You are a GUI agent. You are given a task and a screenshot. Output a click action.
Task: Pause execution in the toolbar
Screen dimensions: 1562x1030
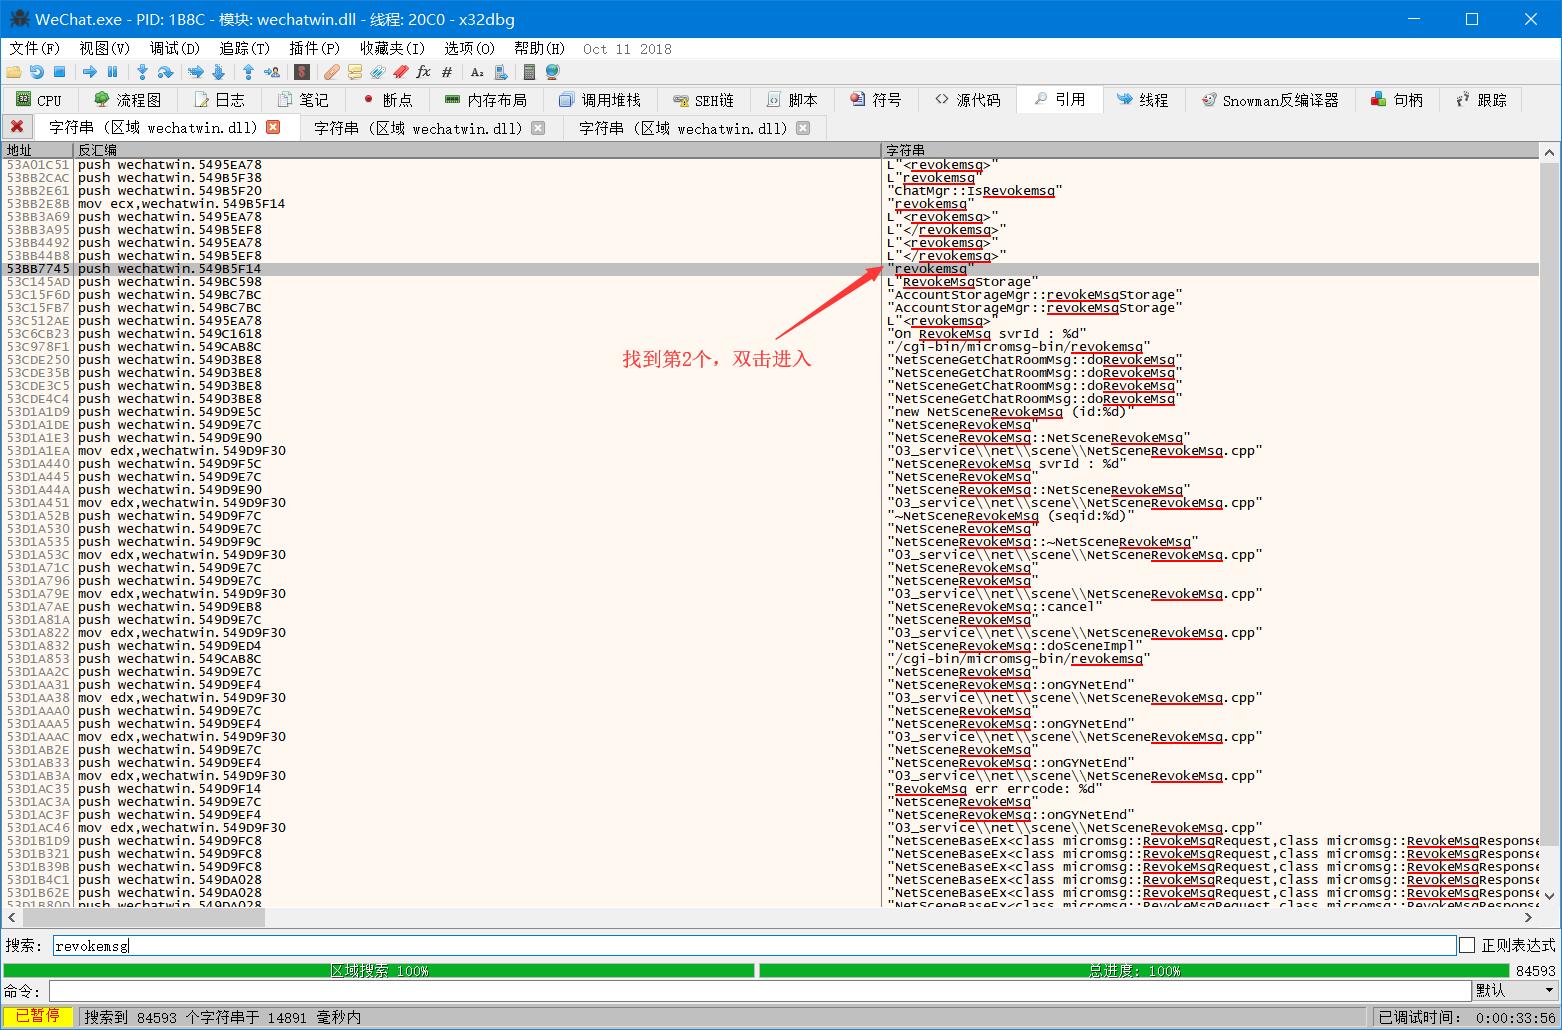coord(112,72)
